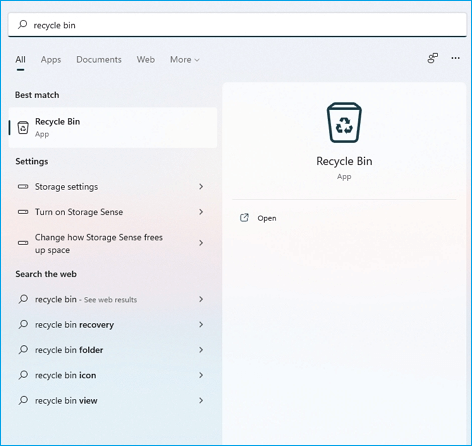Expand chevron for 'recycle bin view'
472x446 pixels.
(201, 401)
